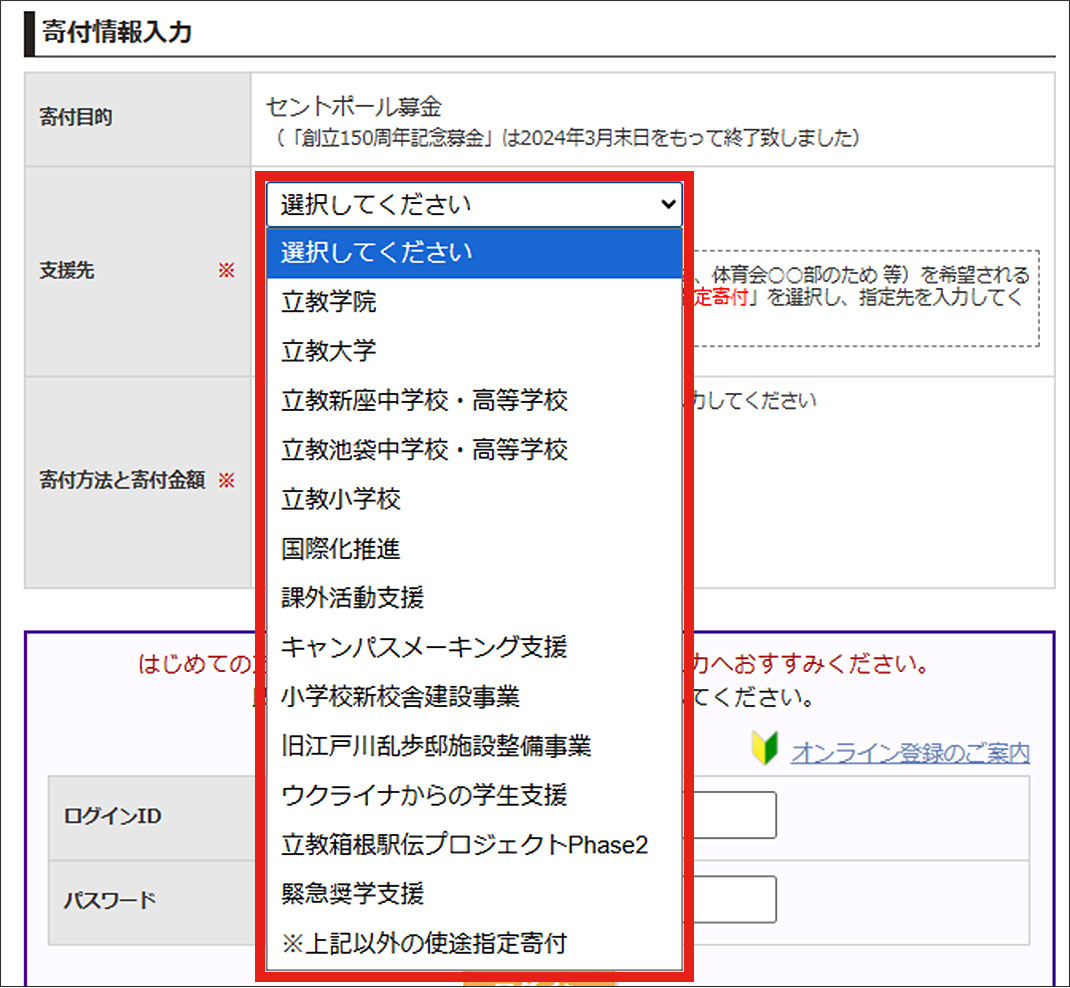Pick 国際化推進 in the dropdown
1070x988 pixels.
(474, 549)
